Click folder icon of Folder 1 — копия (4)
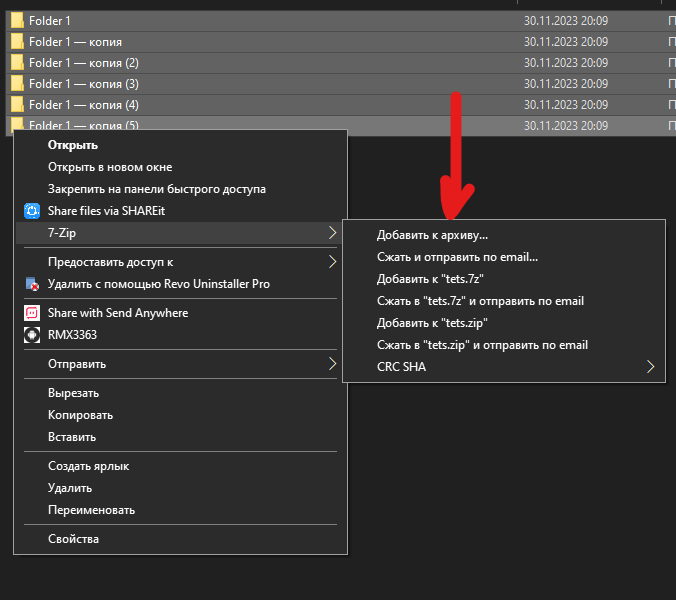Screen dimensions: 676x600 (x=17, y=105)
